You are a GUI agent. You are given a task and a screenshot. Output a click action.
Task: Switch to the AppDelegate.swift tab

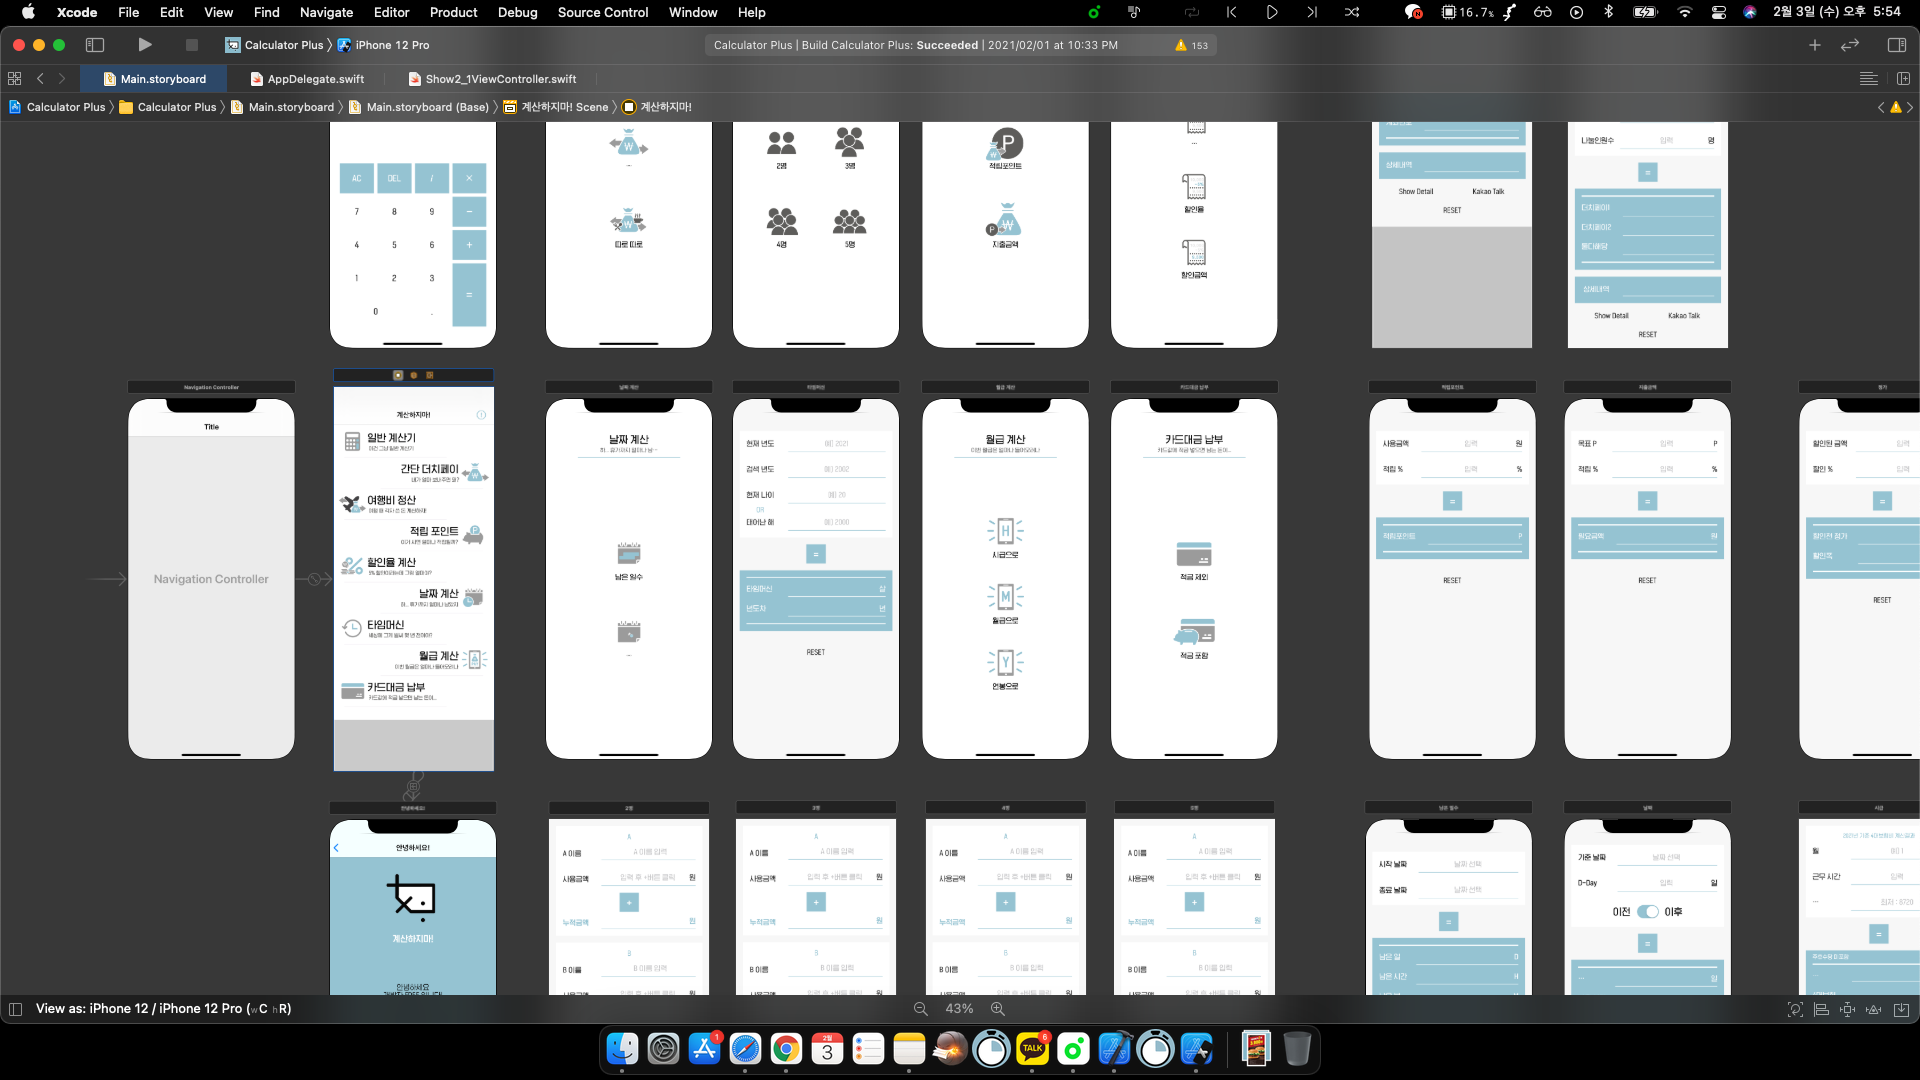click(315, 79)
